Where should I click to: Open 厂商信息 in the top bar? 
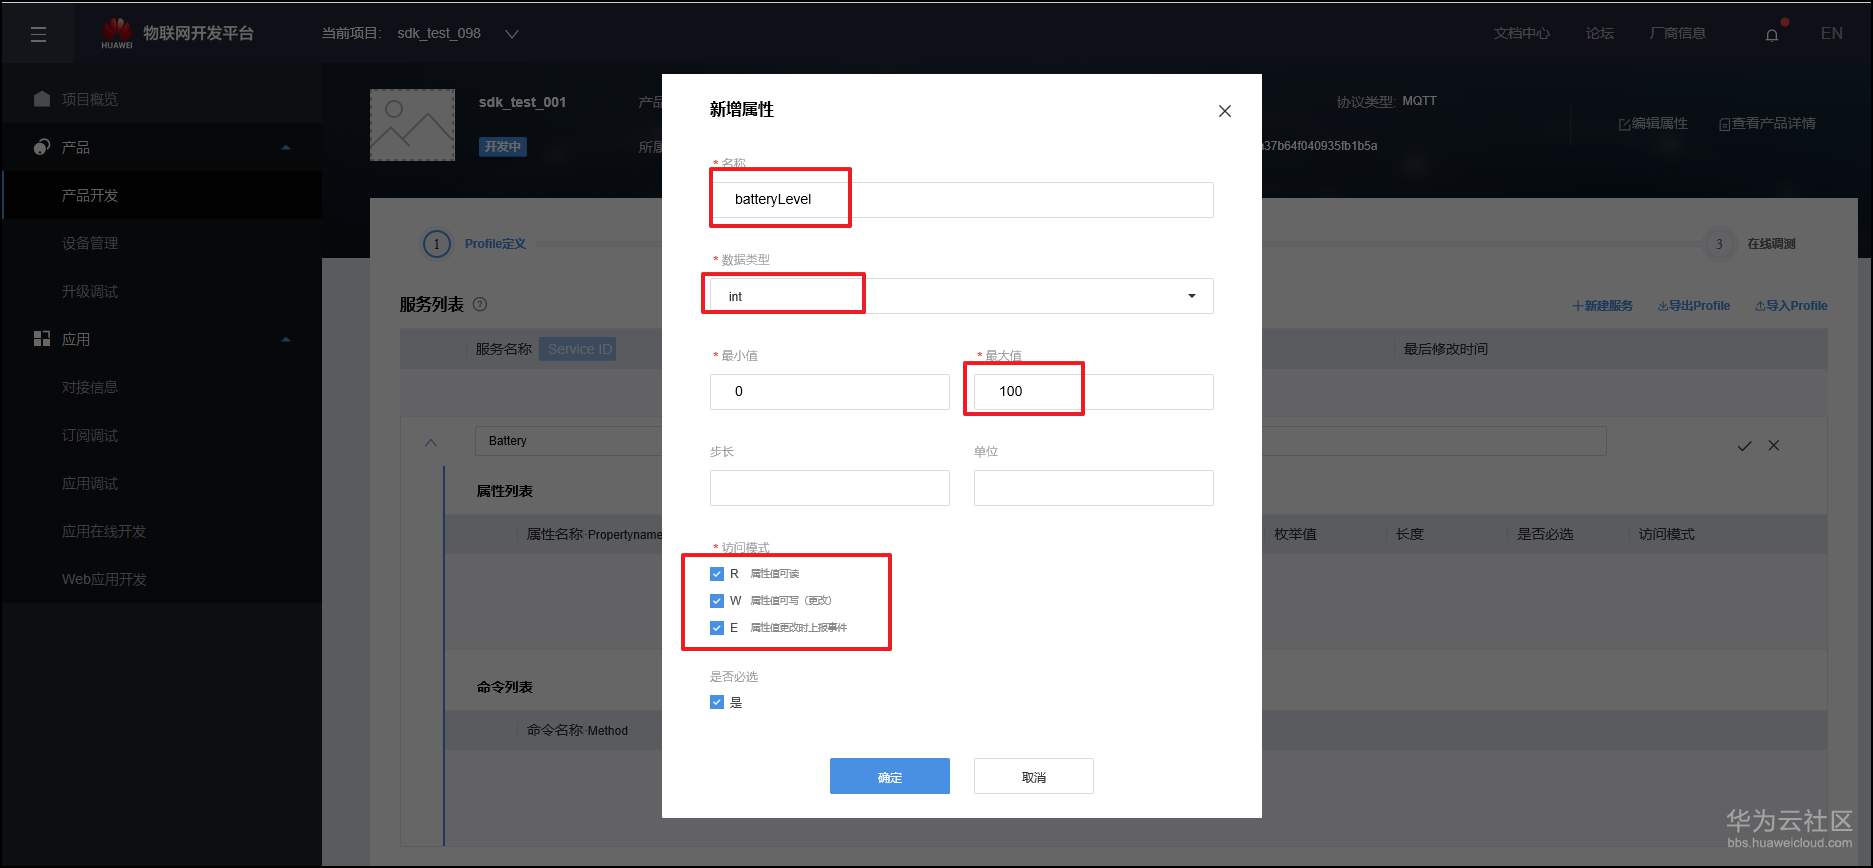tap(1678, 34)
